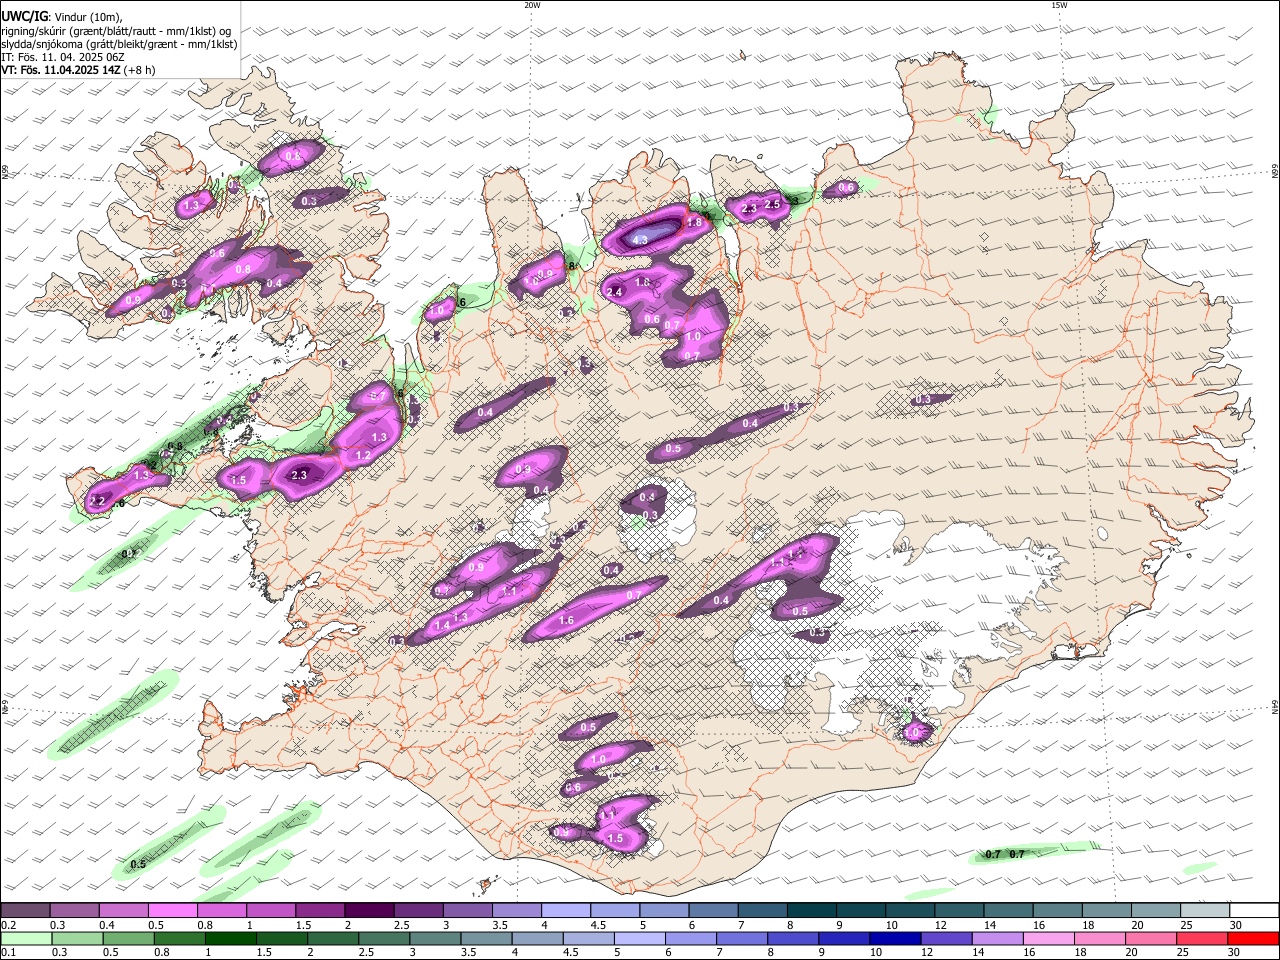1280x960 pixels.
Task: Click the '4.3' precipitation value on the map
Action: [x=640, y=240]
